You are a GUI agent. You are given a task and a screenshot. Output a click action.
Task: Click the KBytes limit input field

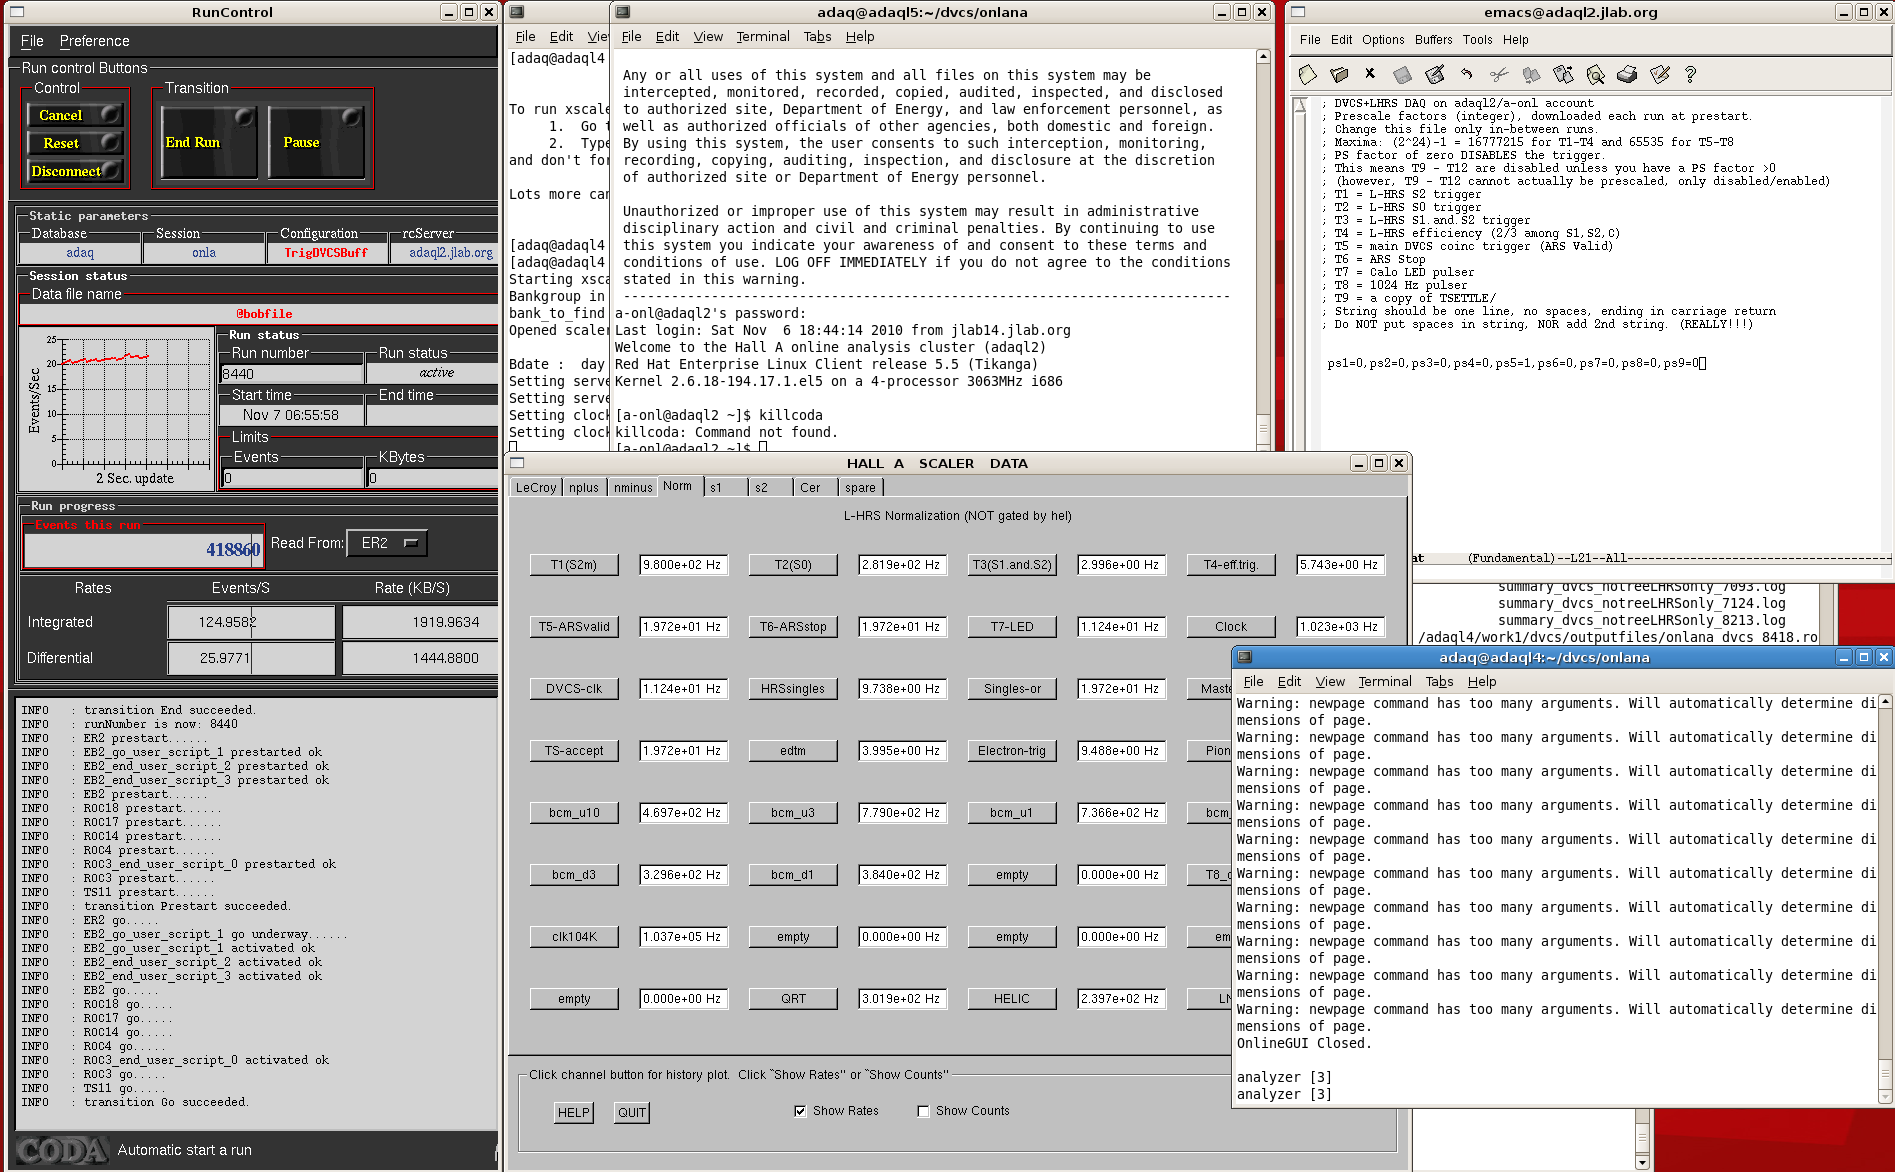(433, 478)
